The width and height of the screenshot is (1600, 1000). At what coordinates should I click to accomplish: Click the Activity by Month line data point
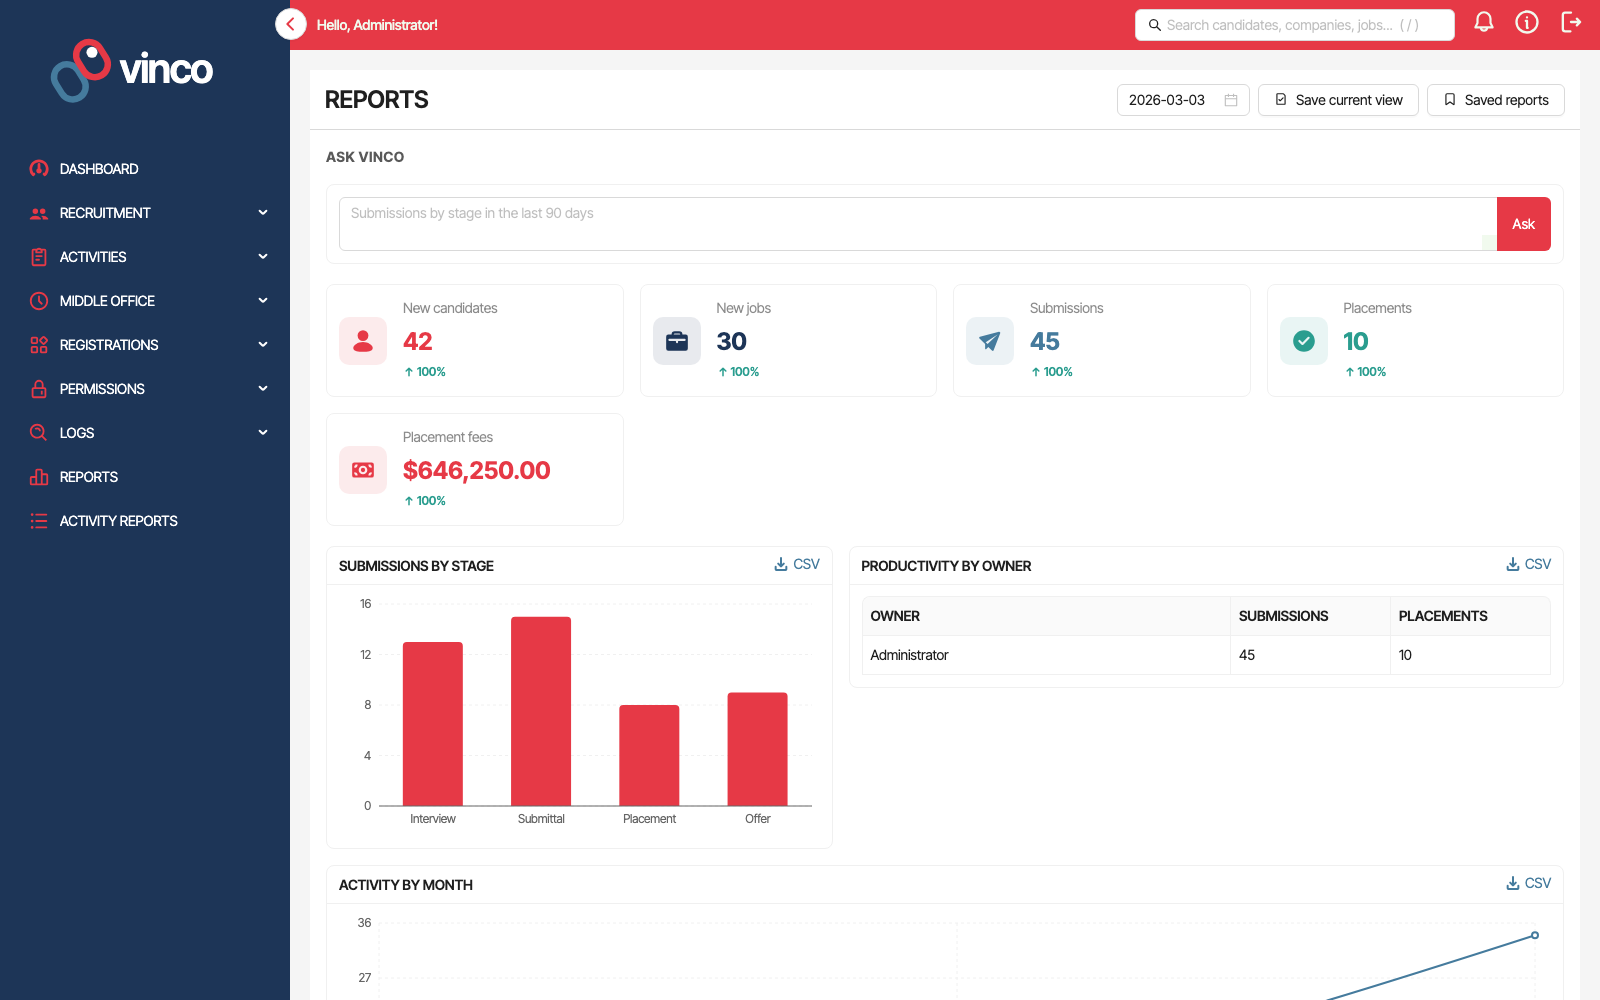click(1535, 935)
